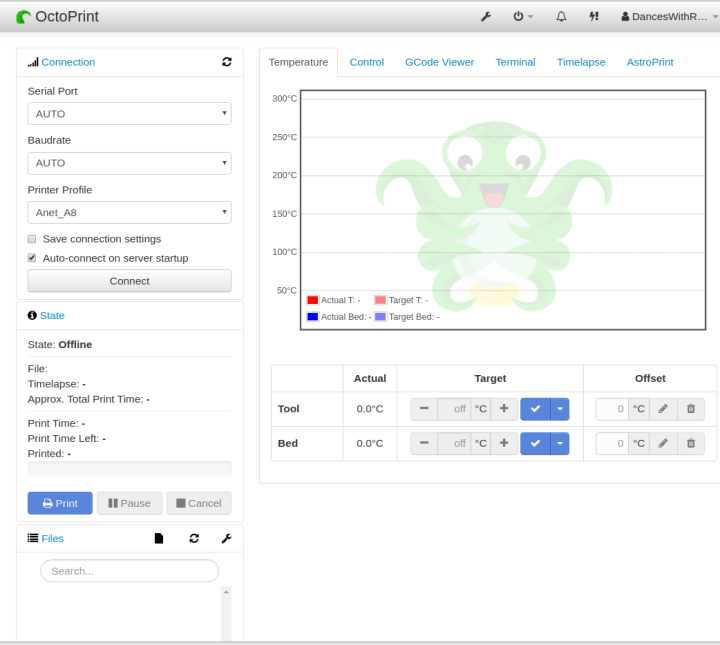The image size is (720, 645).
Task: Decrease Bed target temperature
Action: pyautogui.click(x=424, y=443)
